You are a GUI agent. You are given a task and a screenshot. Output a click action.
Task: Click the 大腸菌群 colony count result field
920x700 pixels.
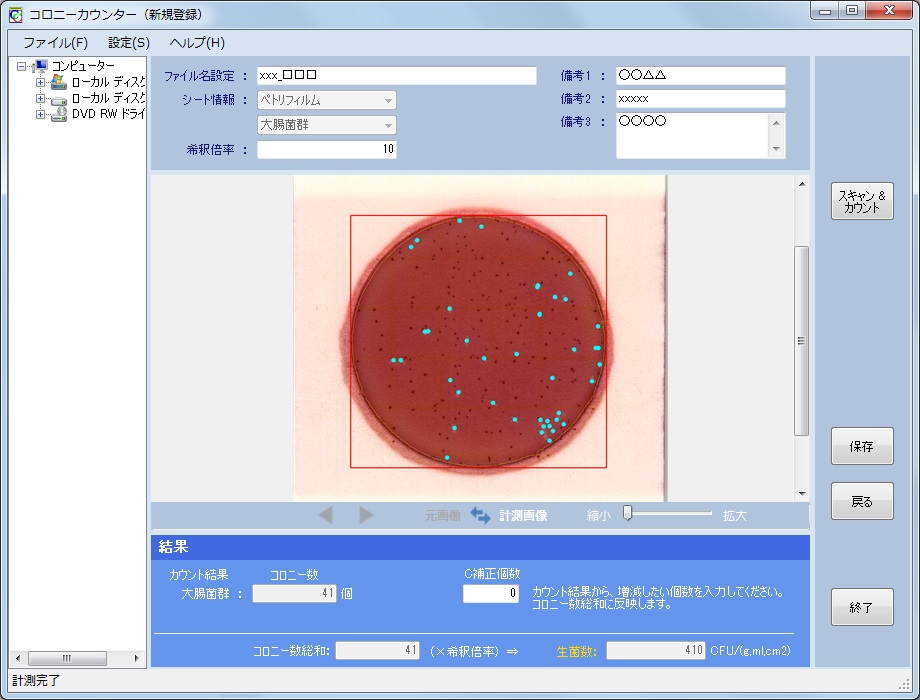(294, 594)
